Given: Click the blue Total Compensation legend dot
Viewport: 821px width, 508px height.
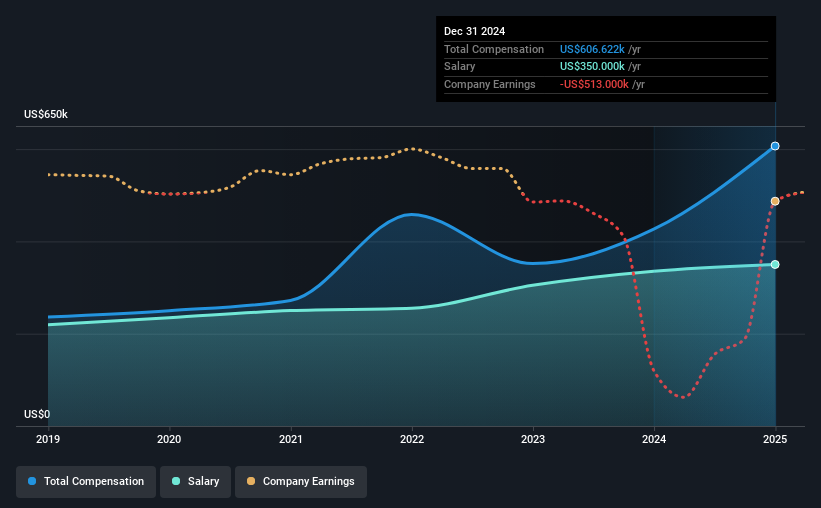Looking at the screenshot, I should (x=32, y=481).
